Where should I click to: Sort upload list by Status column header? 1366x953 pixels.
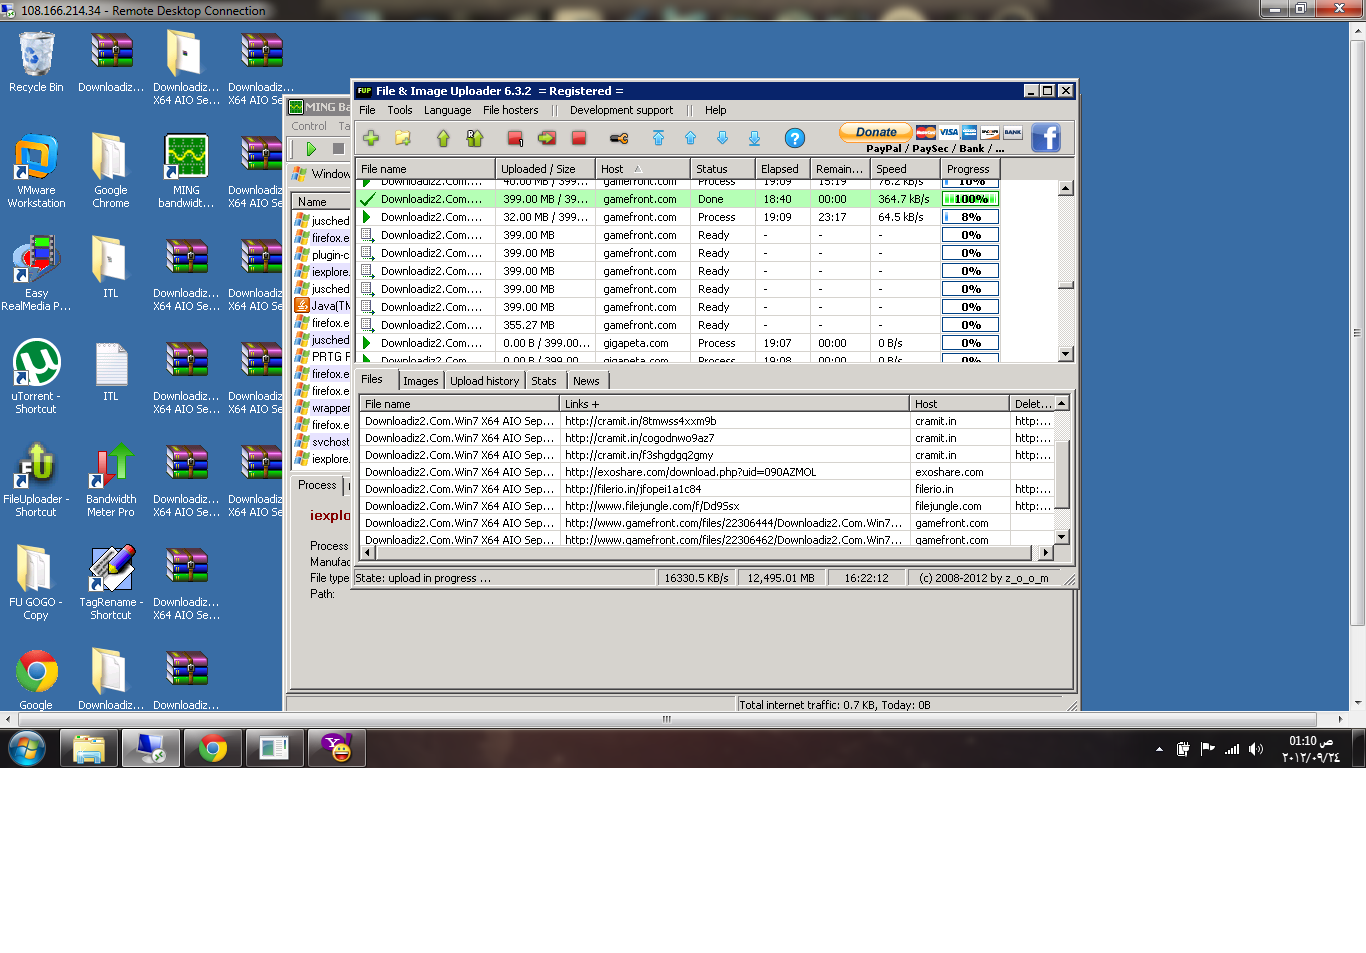click(722, 169)
